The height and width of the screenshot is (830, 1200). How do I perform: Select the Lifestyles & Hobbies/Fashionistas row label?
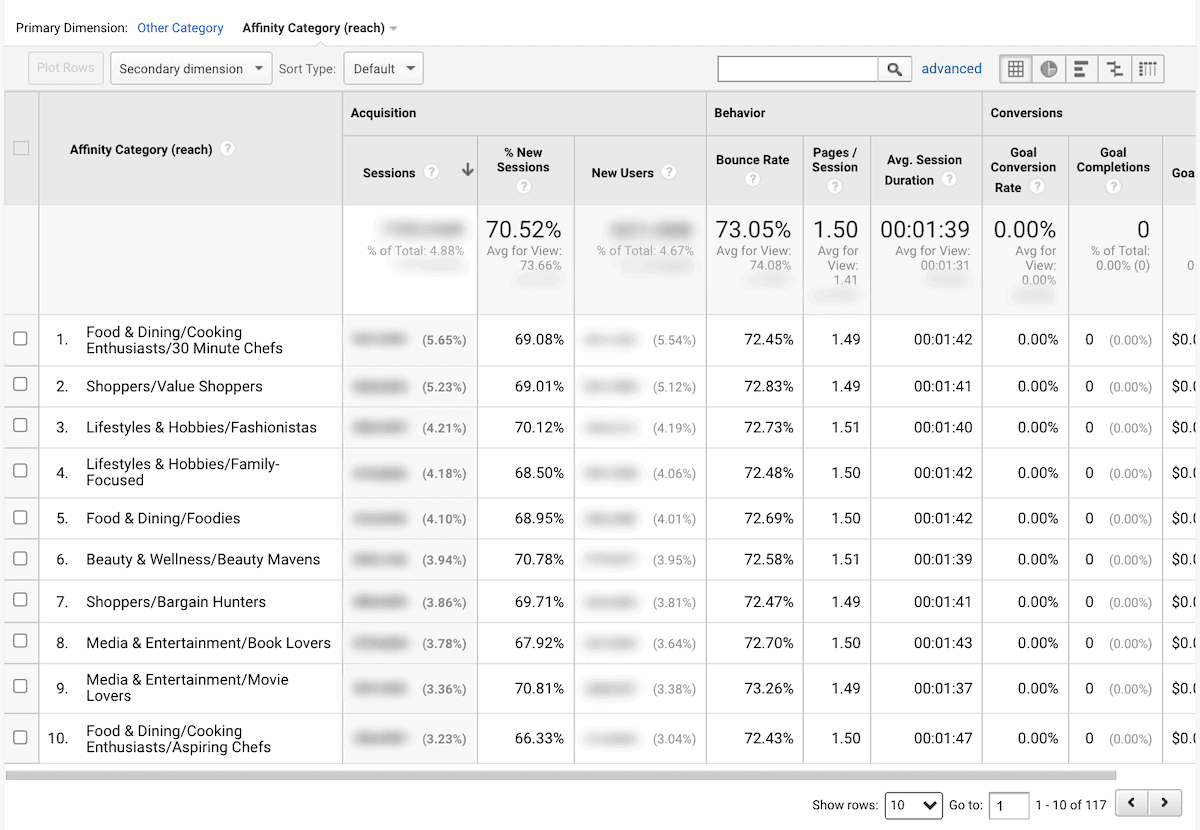pyautogui.click(x=201, y=427)
